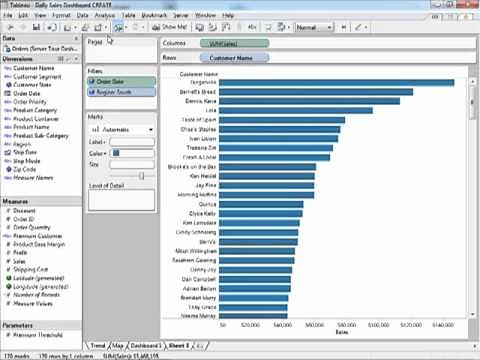Click the Fix Axes pin icon
Image resolution: width=480 pixels, height=360 pixels.
click(344, 27)
